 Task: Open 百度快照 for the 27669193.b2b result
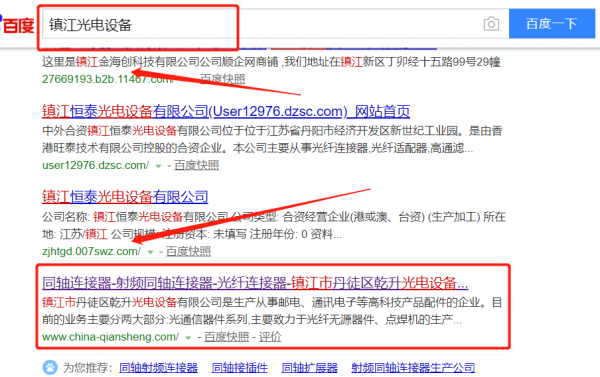tap(223, 79)
